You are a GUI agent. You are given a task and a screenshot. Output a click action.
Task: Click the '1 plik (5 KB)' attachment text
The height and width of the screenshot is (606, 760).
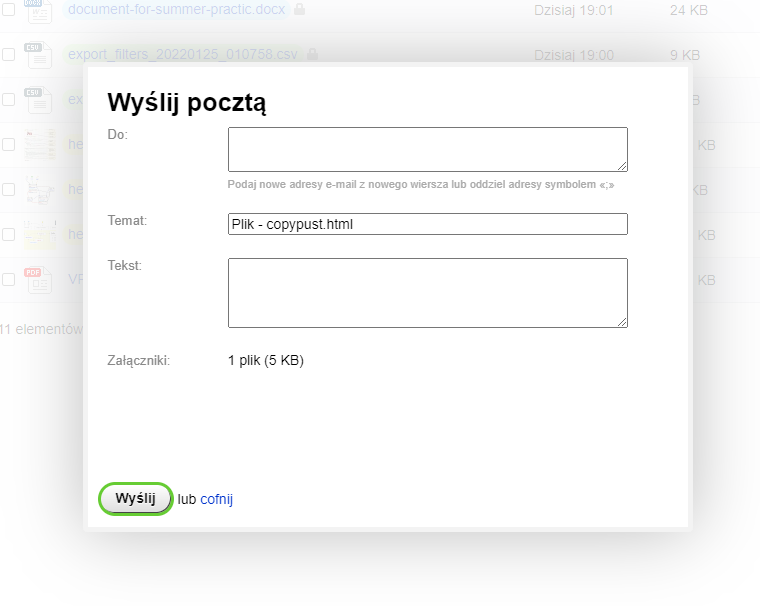266,360
